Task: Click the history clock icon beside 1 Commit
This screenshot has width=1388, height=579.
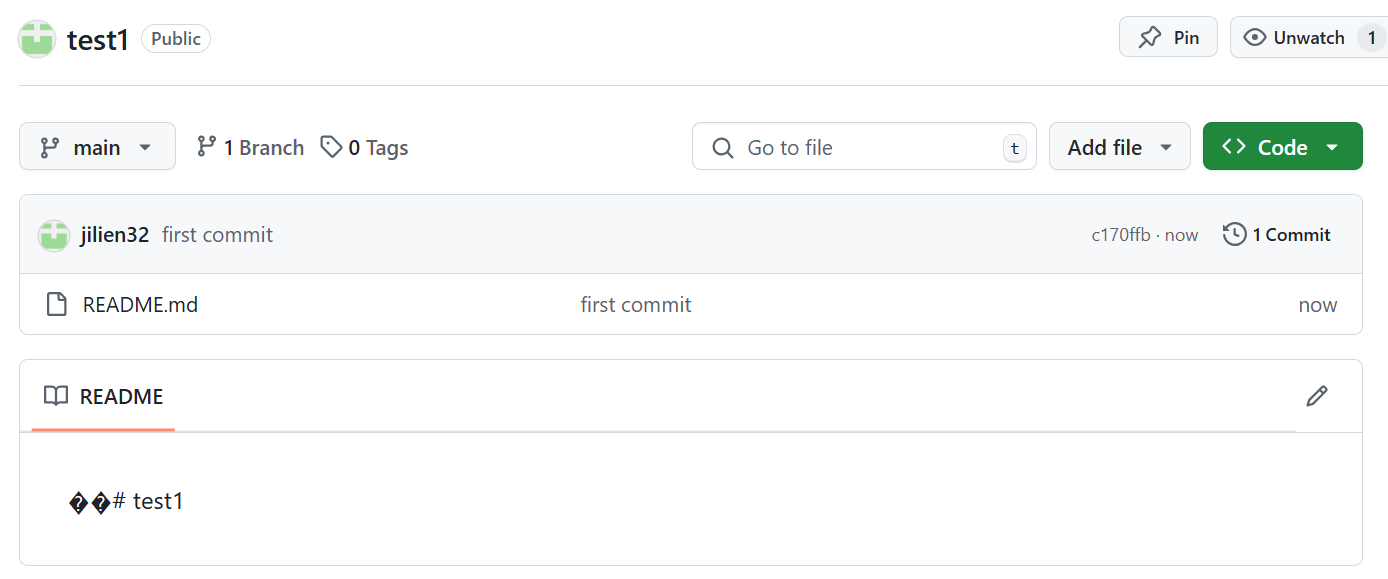Action: (x=1234, y=235)
